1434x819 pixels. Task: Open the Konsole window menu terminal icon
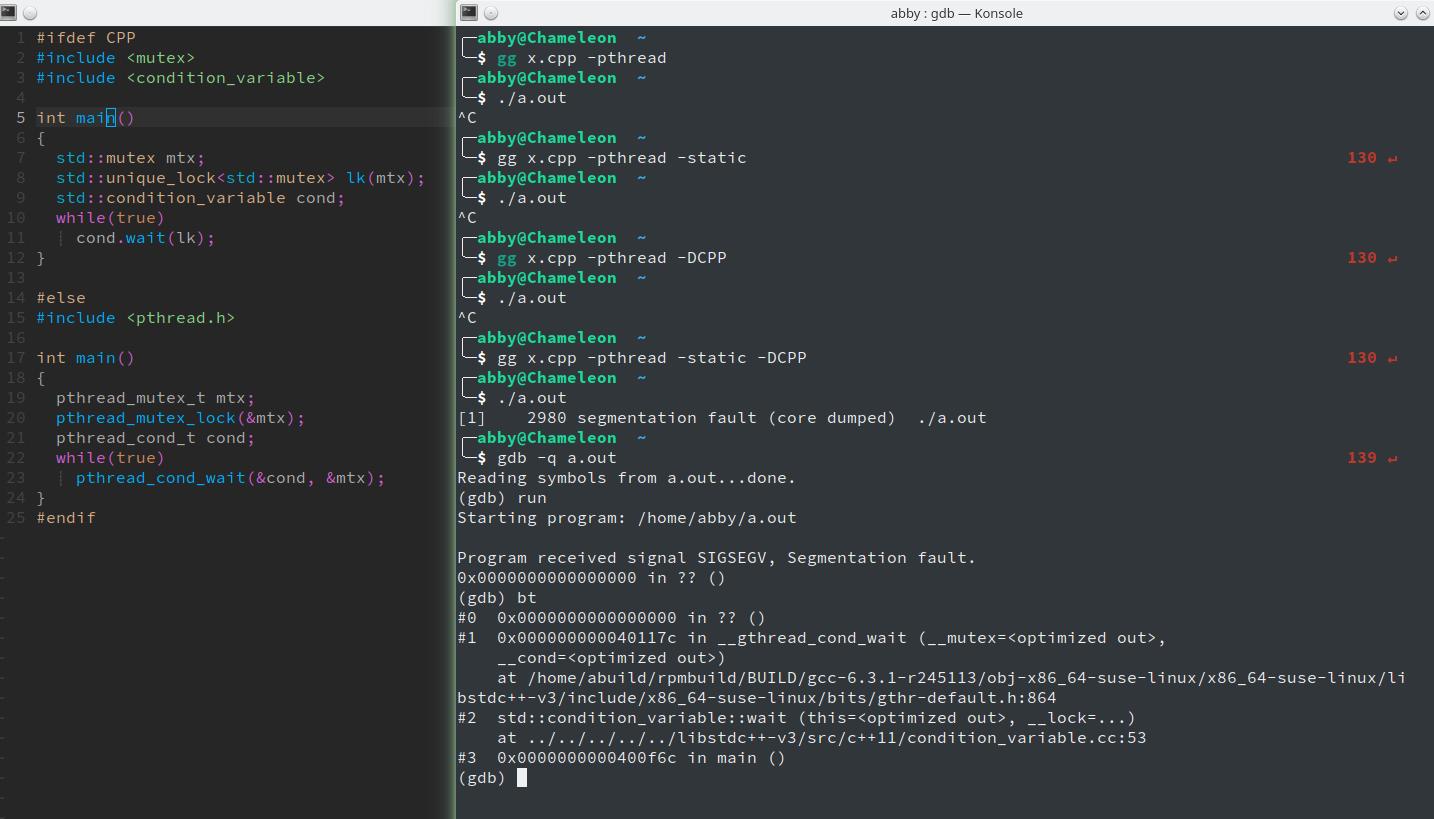468,13
